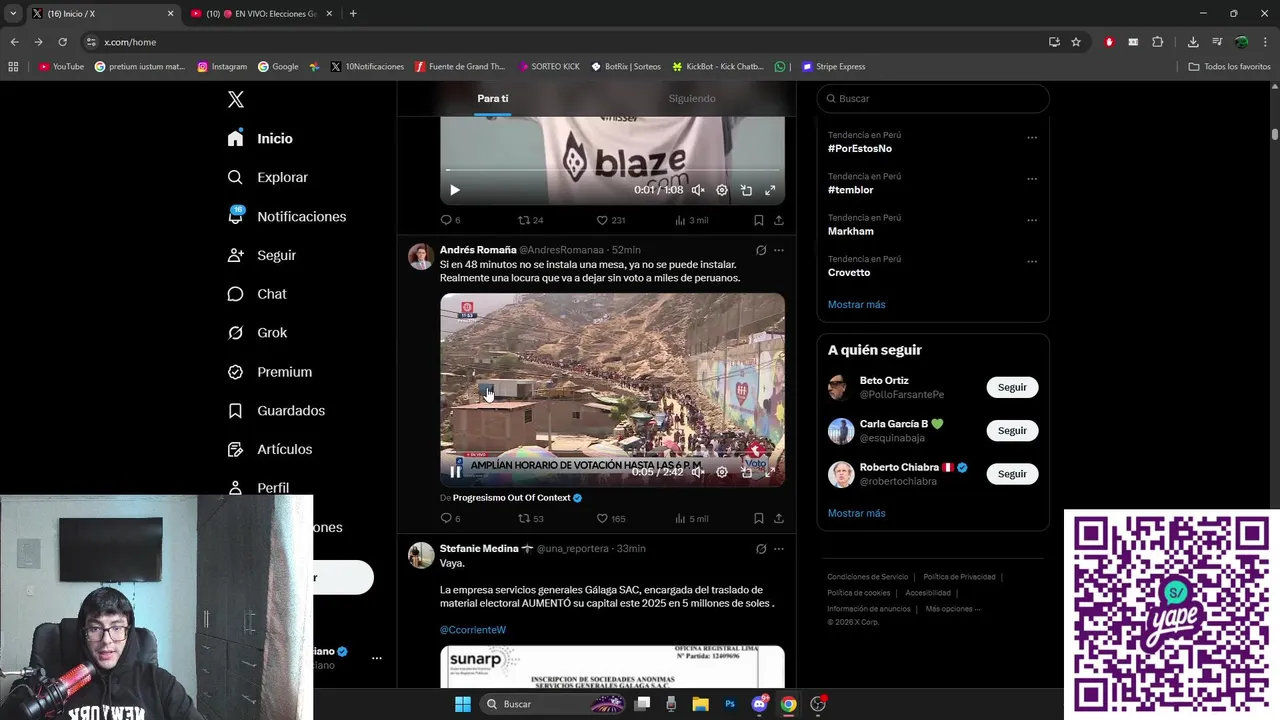Open Photoshop from the taskbar
1280x720 pixels.
(x=730, y=704)
